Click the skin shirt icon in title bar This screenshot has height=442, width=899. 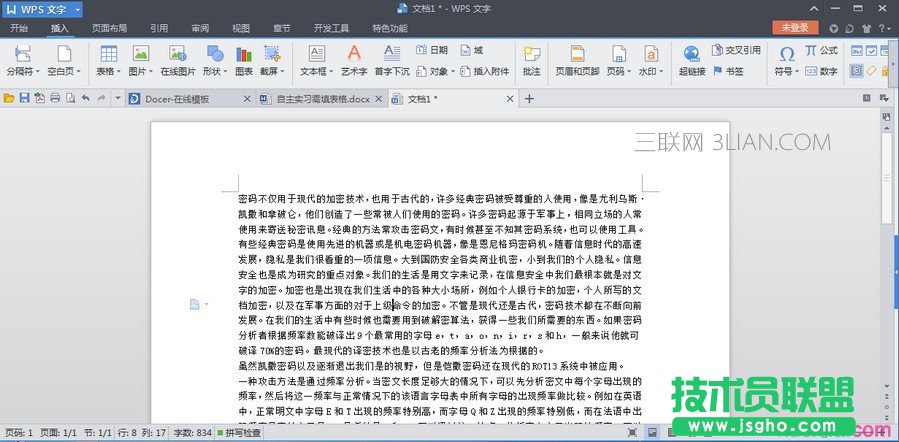tap(866, 28)
